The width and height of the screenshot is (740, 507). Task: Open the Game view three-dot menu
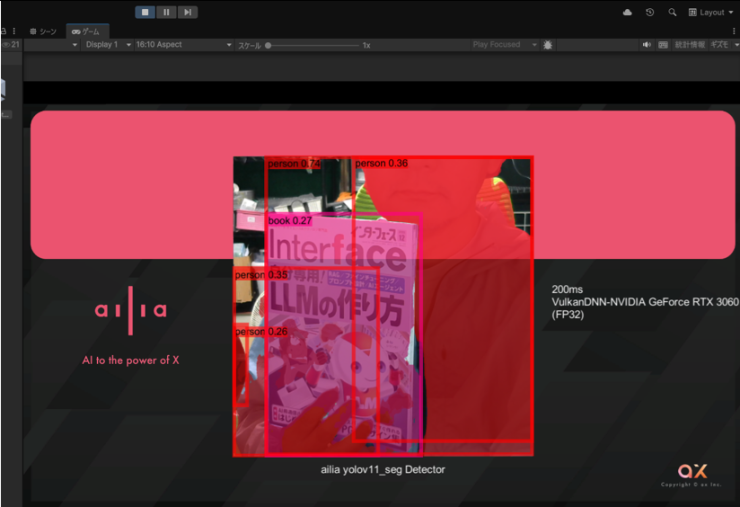[x=733, y=31]
